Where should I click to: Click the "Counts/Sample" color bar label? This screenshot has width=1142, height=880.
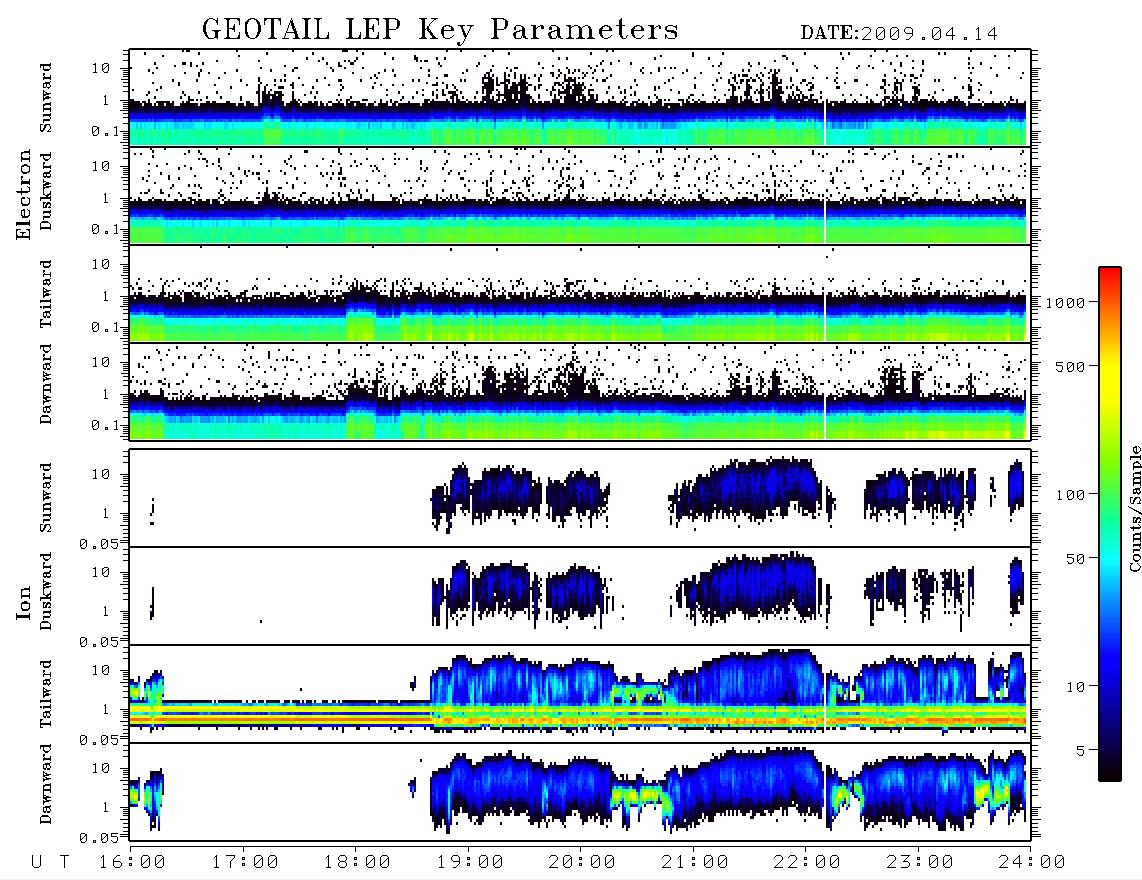coord(1134,508)
